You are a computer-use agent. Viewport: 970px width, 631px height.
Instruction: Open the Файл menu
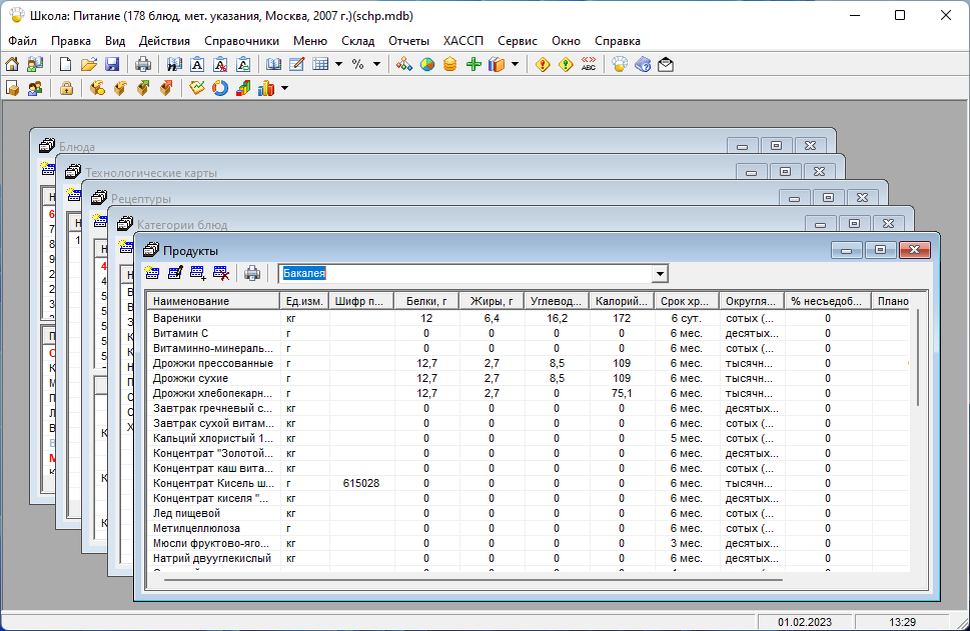(22, 41)
